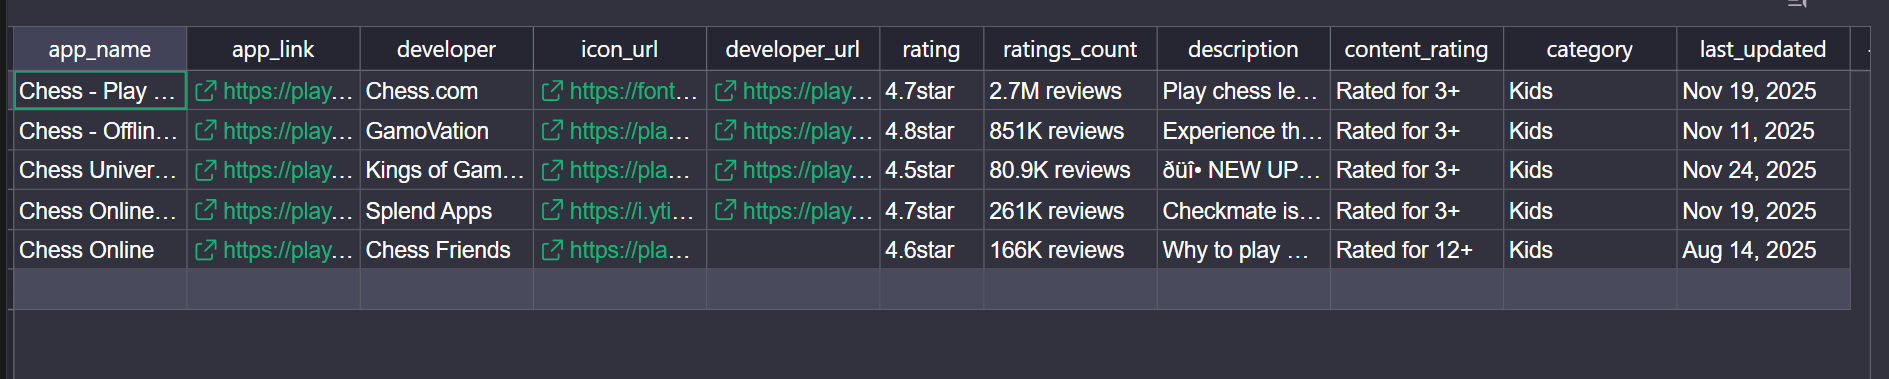Follow the https://font… icon_url link
This screenshot has height=379, width=1889.
pos(634,91)
